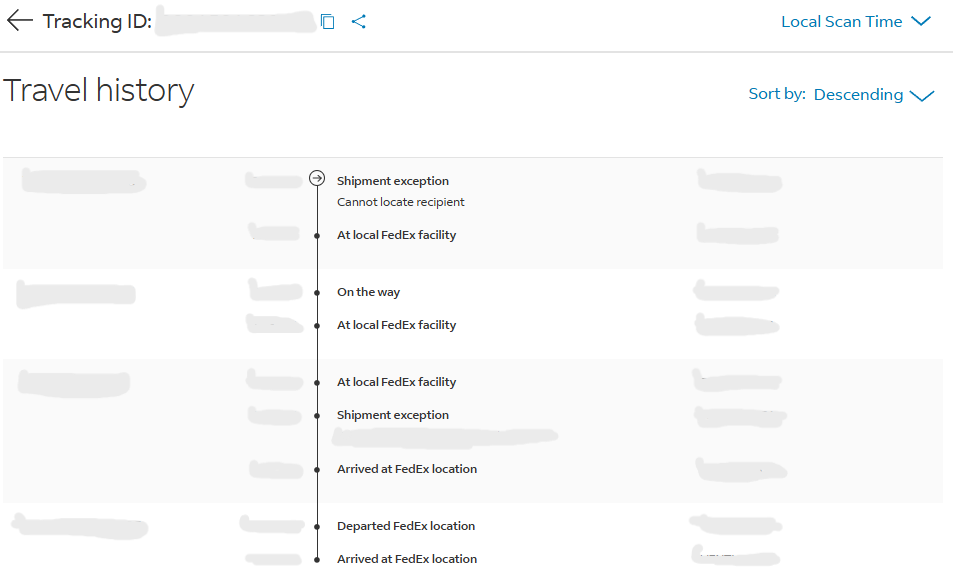Click the timeline dot beside Departed FedEx location
Screen dimensions: 953x577
point(317,526)
